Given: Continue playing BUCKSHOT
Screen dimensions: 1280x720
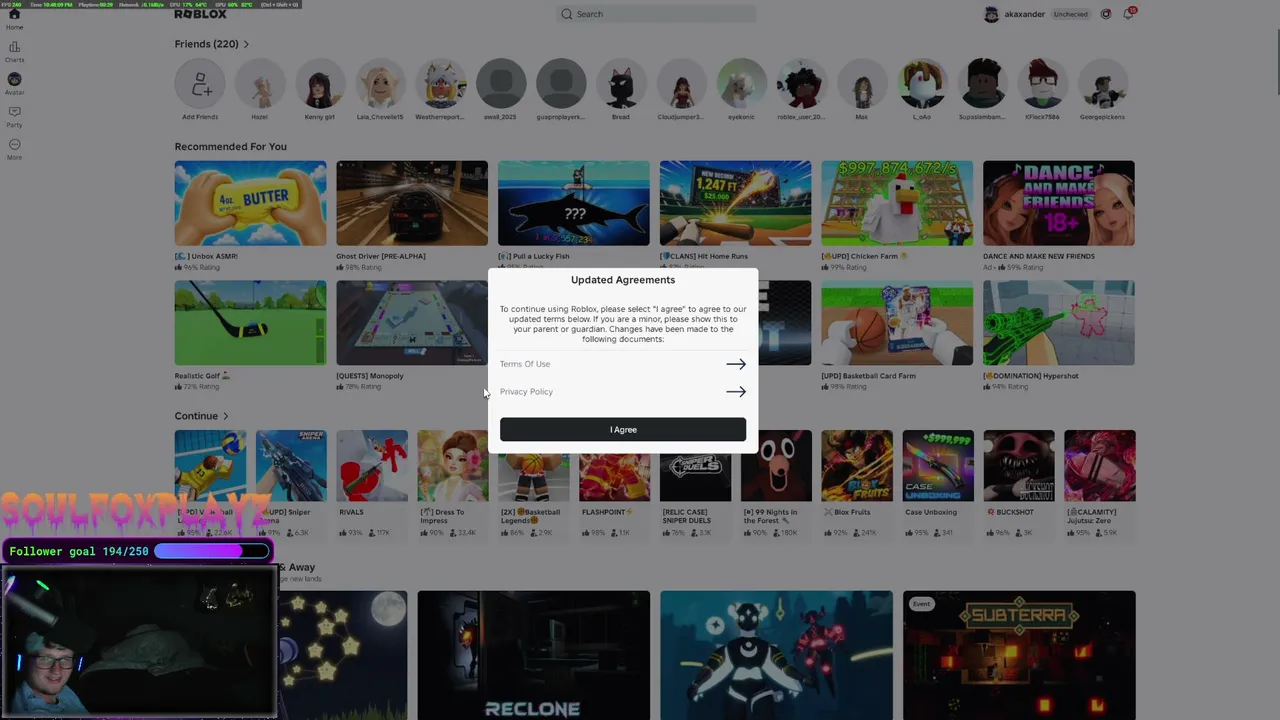Looking at the screenshot, I should pos(1019,466).
